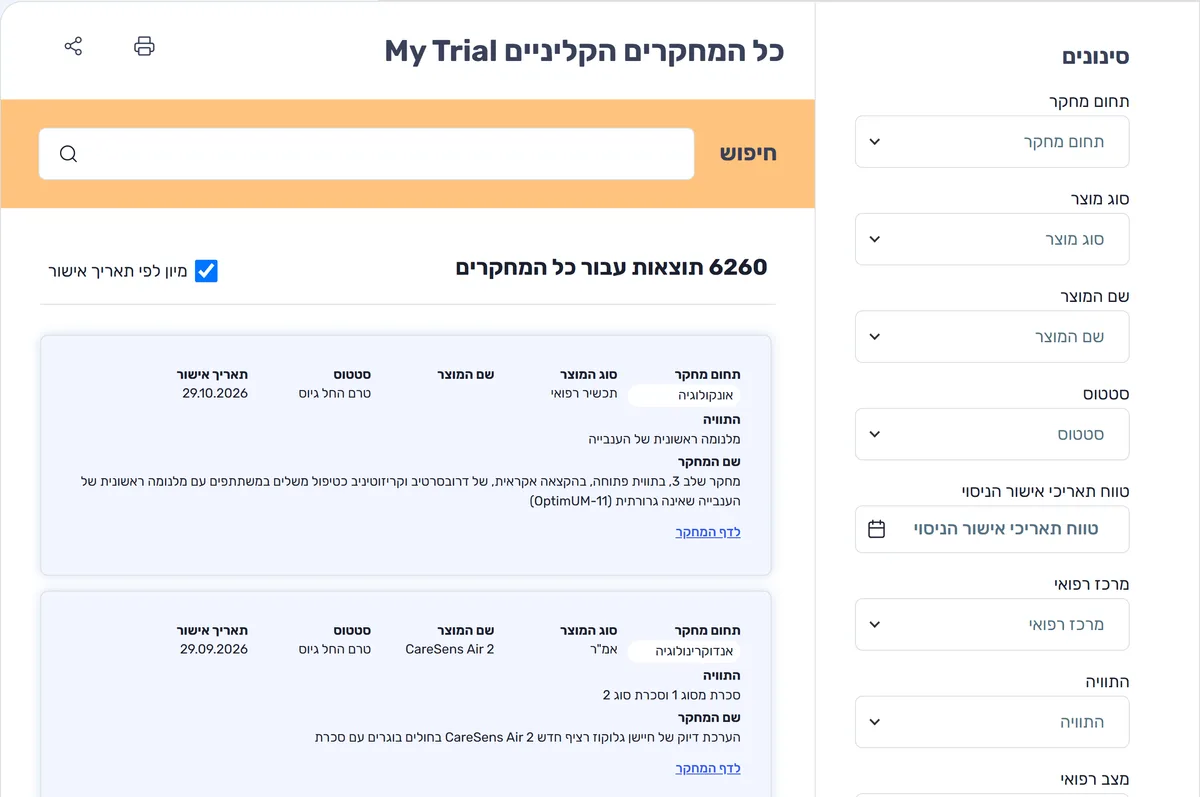1200x797 pixels.
Task: Click the תכשיר רפואי product type value
Action: [x=584, y=393]
